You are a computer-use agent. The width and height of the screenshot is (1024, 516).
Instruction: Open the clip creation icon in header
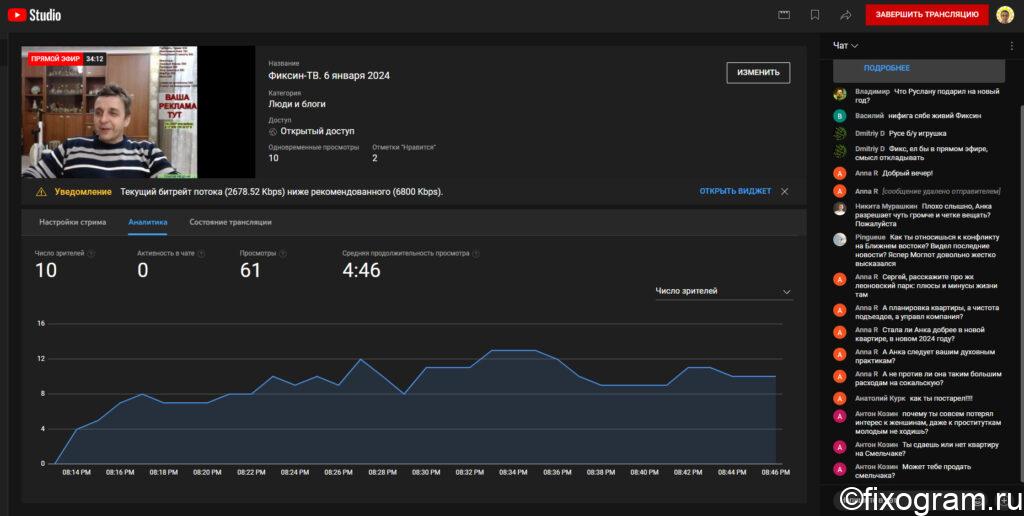[x=784, y=14]
